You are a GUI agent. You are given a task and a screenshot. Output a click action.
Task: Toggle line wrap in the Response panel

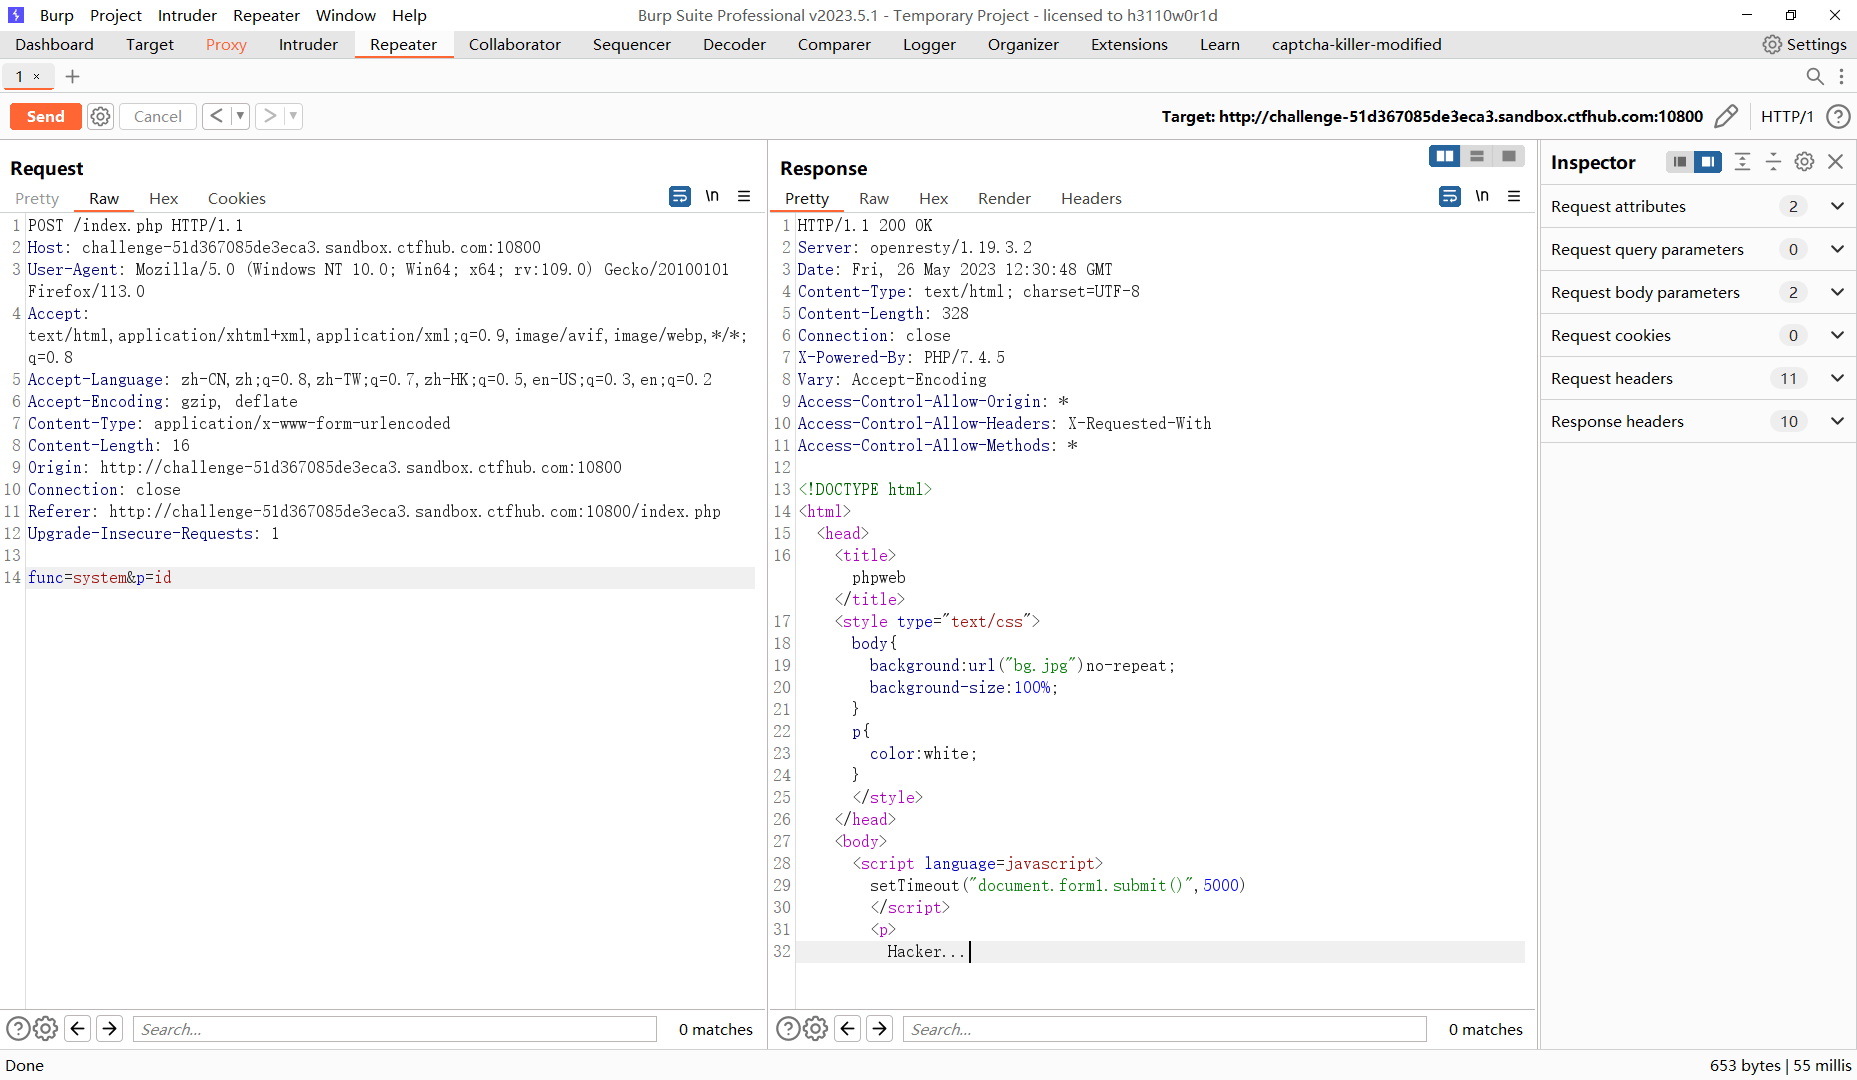(1449, 197)
